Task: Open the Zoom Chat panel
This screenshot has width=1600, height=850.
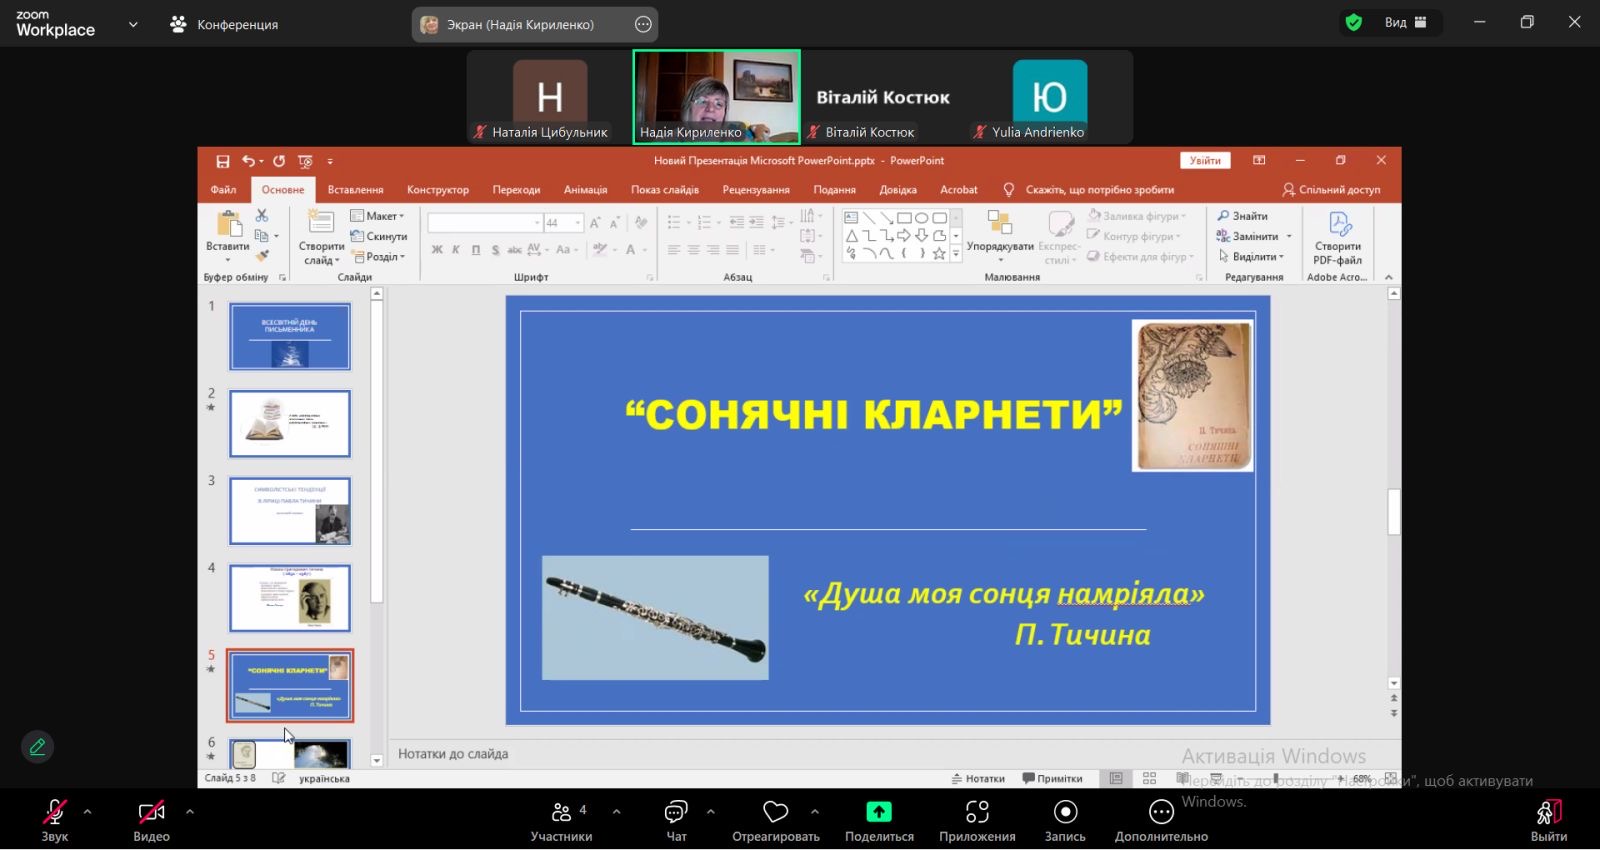Action: point(676,813)
